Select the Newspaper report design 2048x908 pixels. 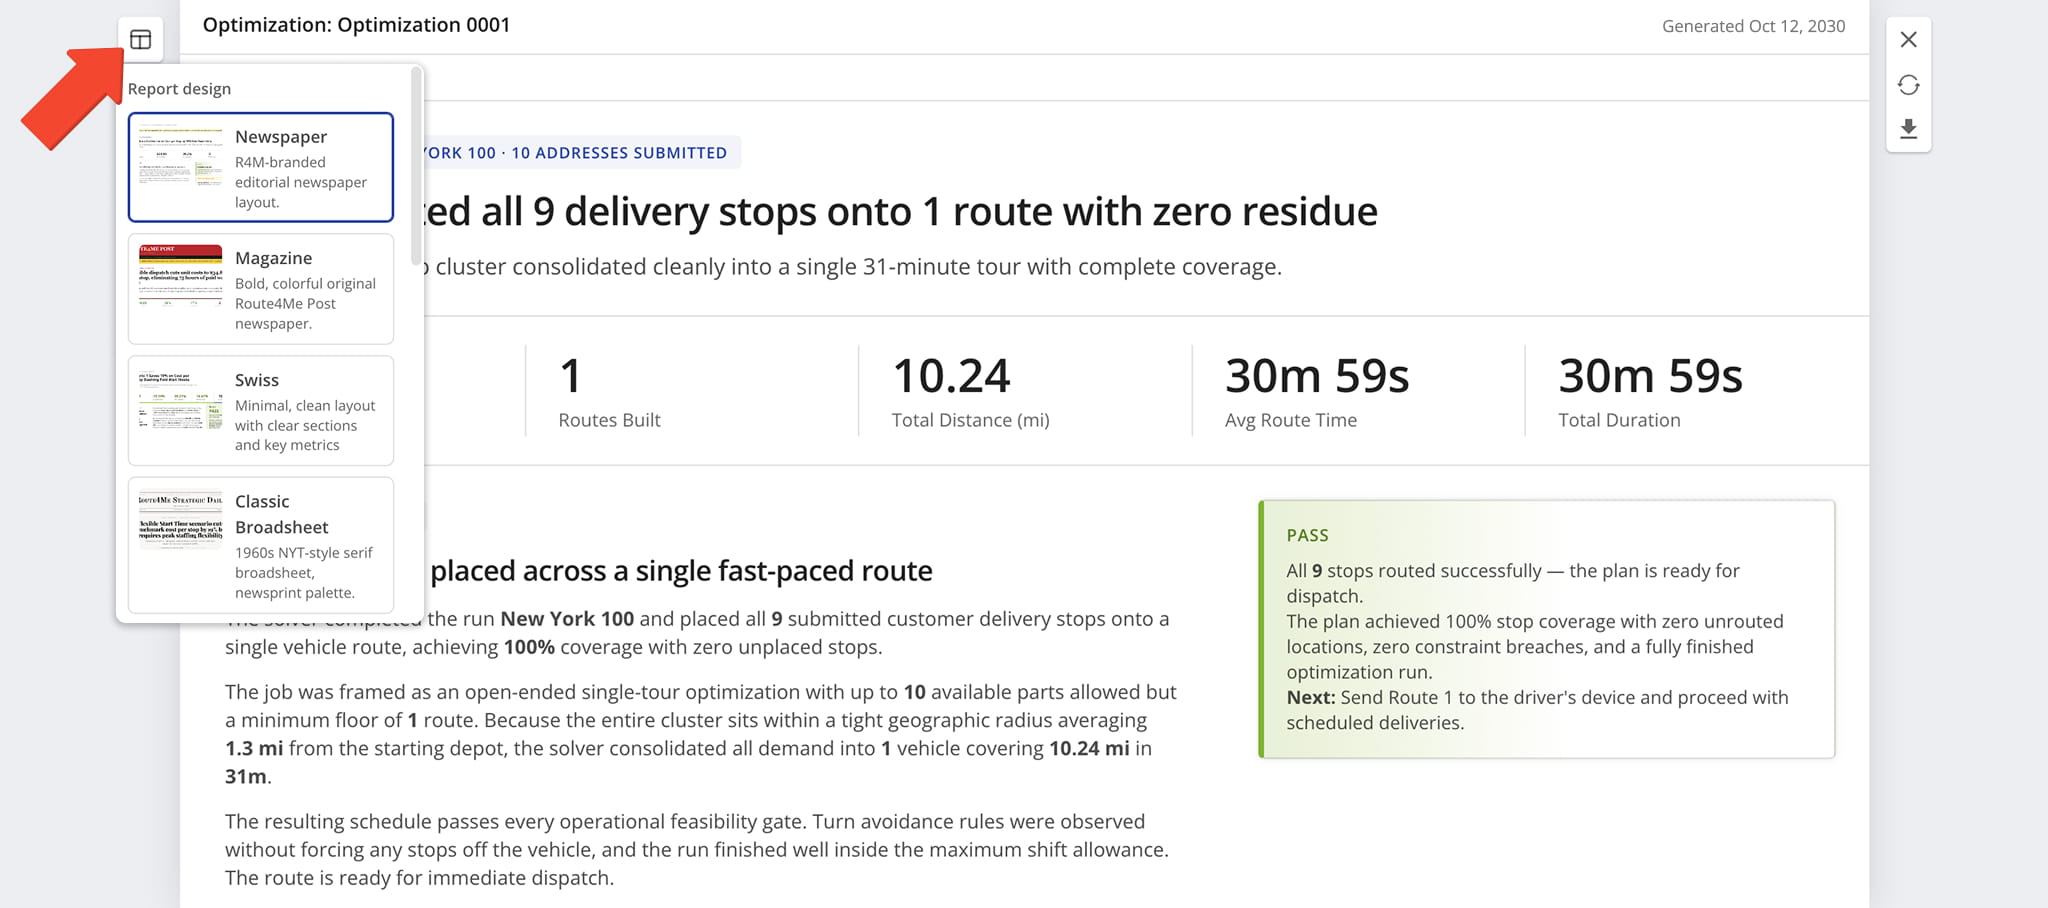[x=261, y=167]
